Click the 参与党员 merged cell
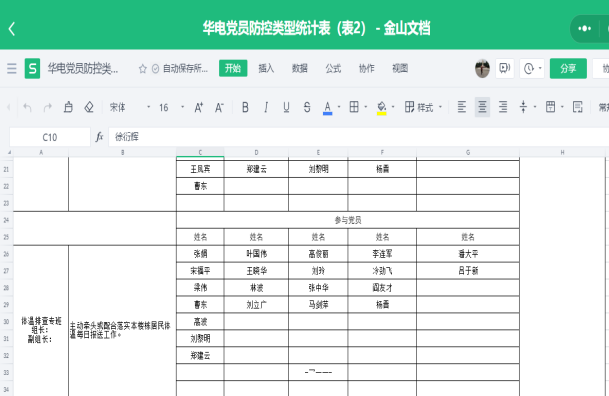 (x=348, y=220)
